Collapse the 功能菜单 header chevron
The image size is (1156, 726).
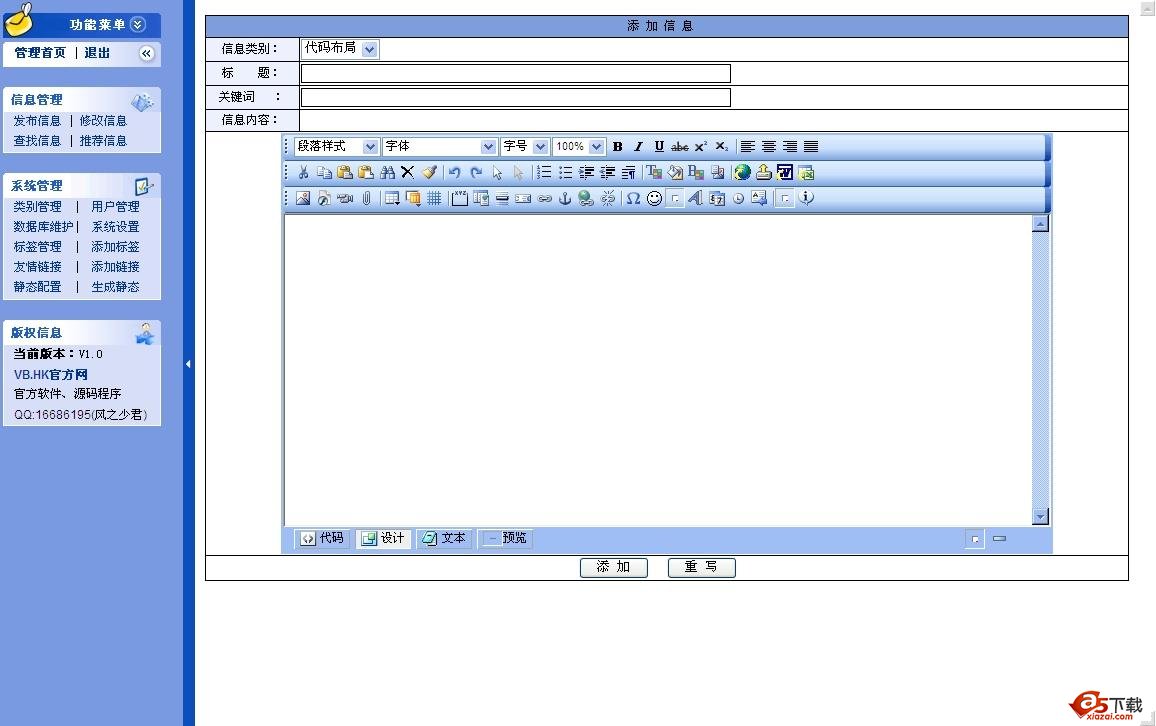pos(138,24)
